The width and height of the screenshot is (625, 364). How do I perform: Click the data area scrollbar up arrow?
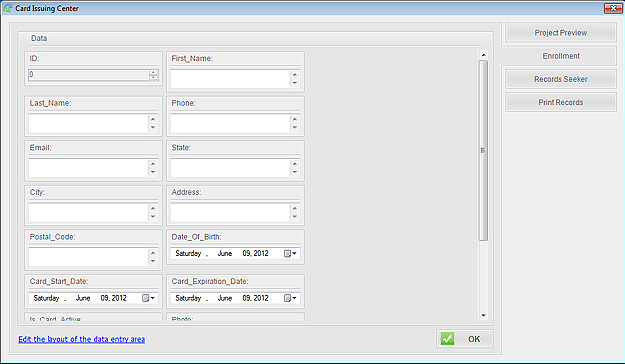[x=483, y=55]
